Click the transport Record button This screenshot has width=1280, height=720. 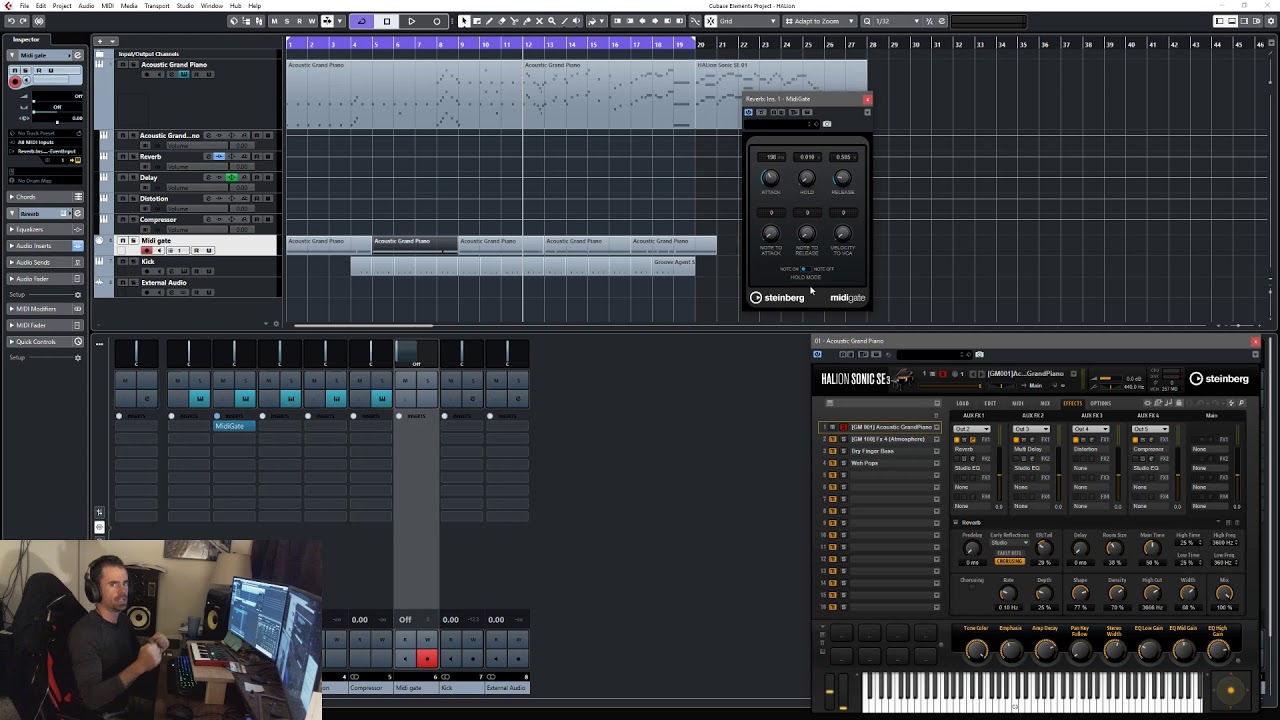tap(436, 21)
